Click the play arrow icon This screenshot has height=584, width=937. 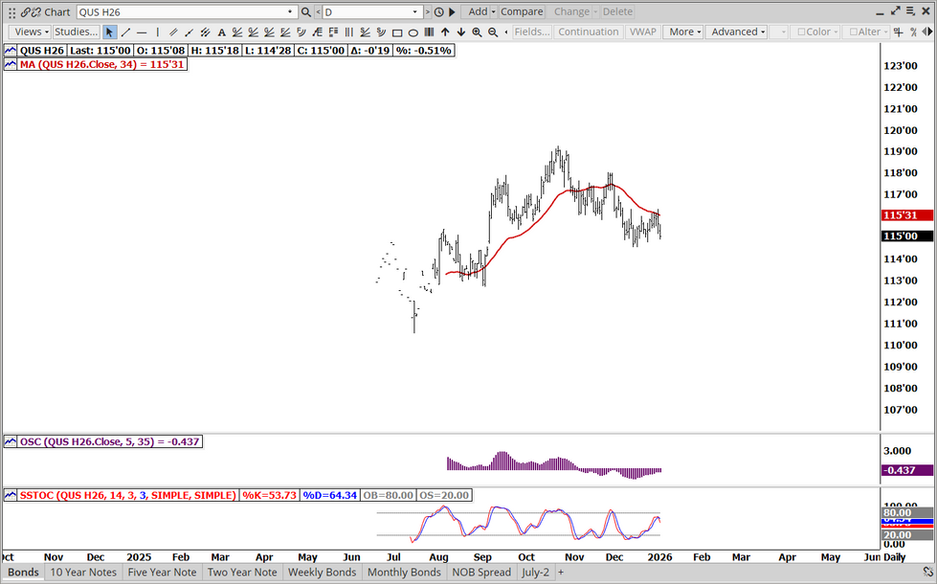point(452,12)
